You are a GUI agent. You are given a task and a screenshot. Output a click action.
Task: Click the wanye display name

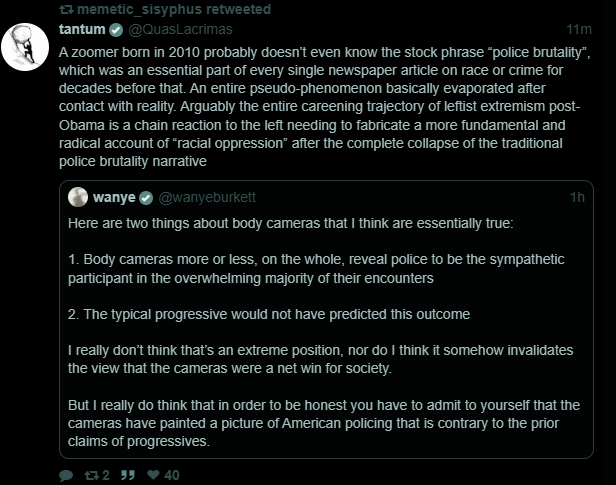(114, 197)
